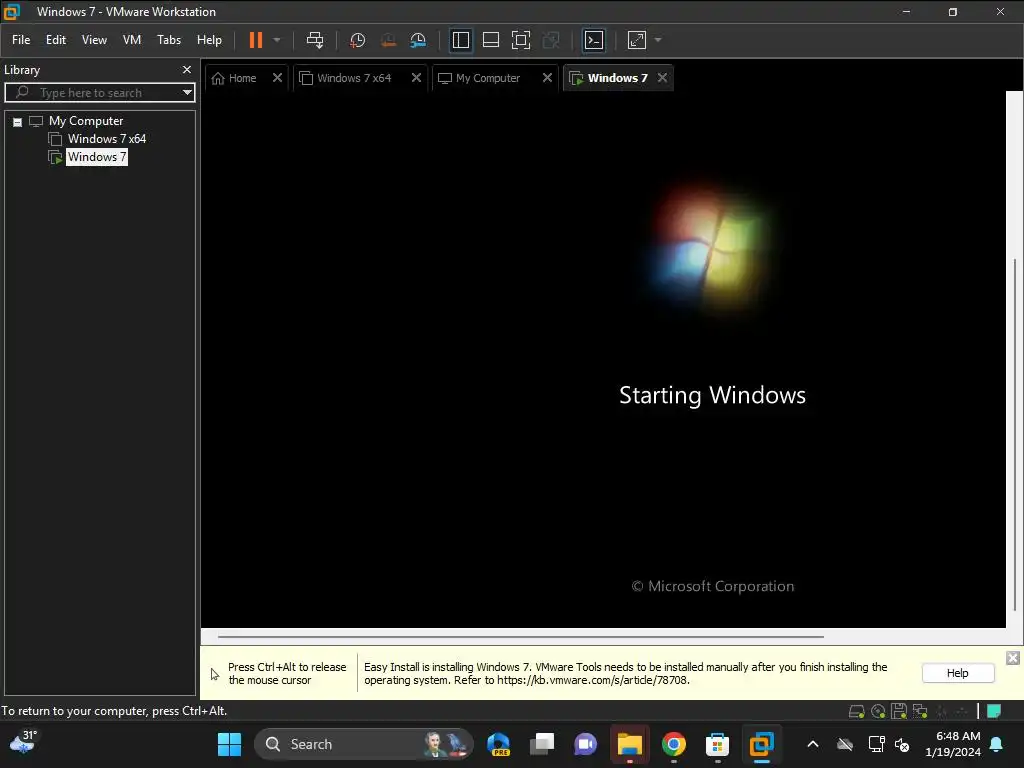Close the Library panel

tap(187, 69)
